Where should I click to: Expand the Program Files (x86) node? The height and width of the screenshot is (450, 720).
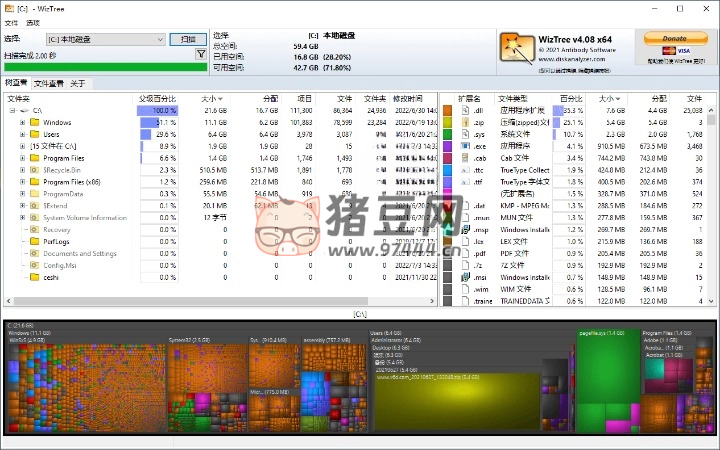(x=22, y=182)
